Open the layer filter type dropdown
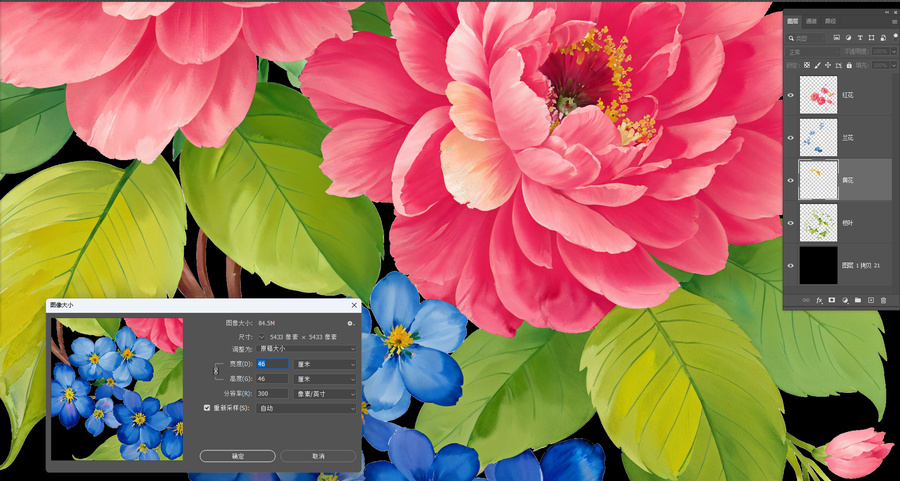900x481 pixels. click(806, 37)
